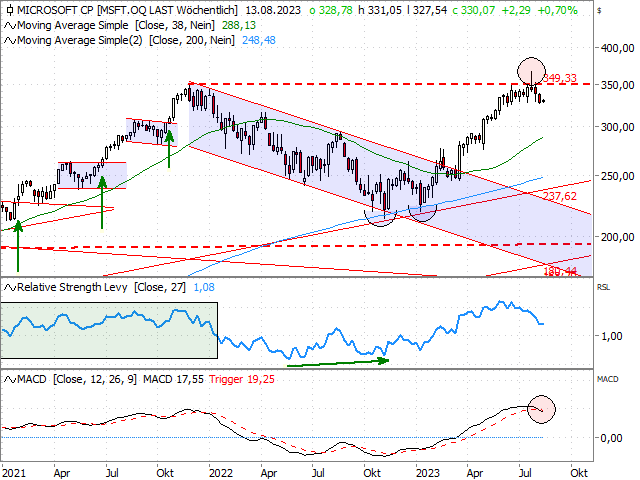Click the red support label 237,62
640x480 pixels.
(x=560, y=196)
